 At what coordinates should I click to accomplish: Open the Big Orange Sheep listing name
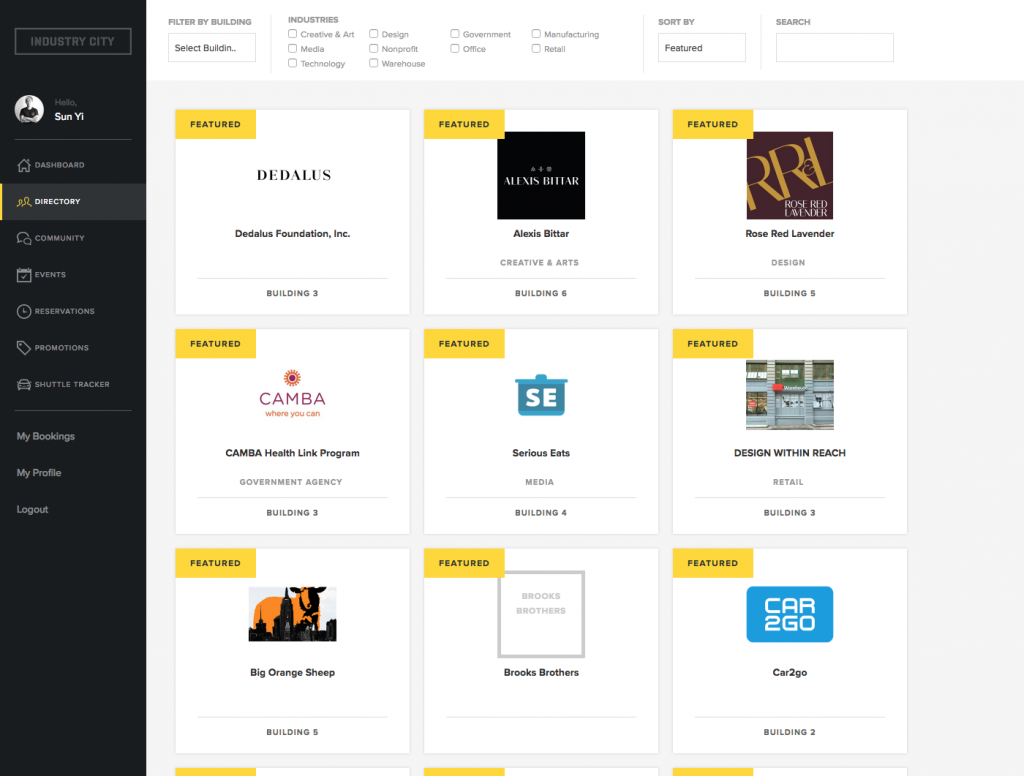pos(293,673)
